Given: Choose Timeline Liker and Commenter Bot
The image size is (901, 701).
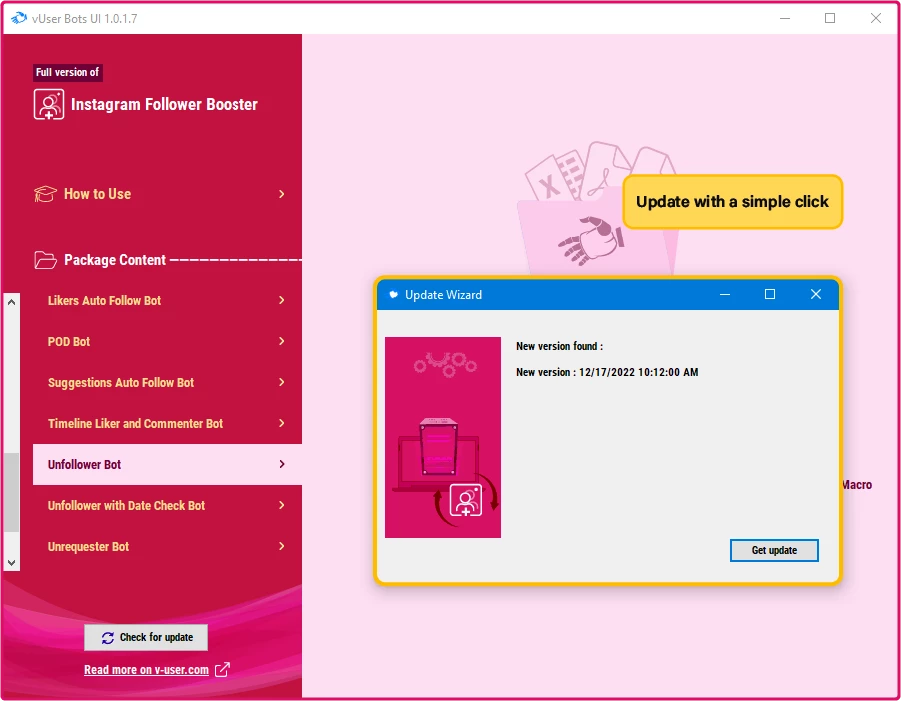Looking at the screenshot, I should 167,423.
